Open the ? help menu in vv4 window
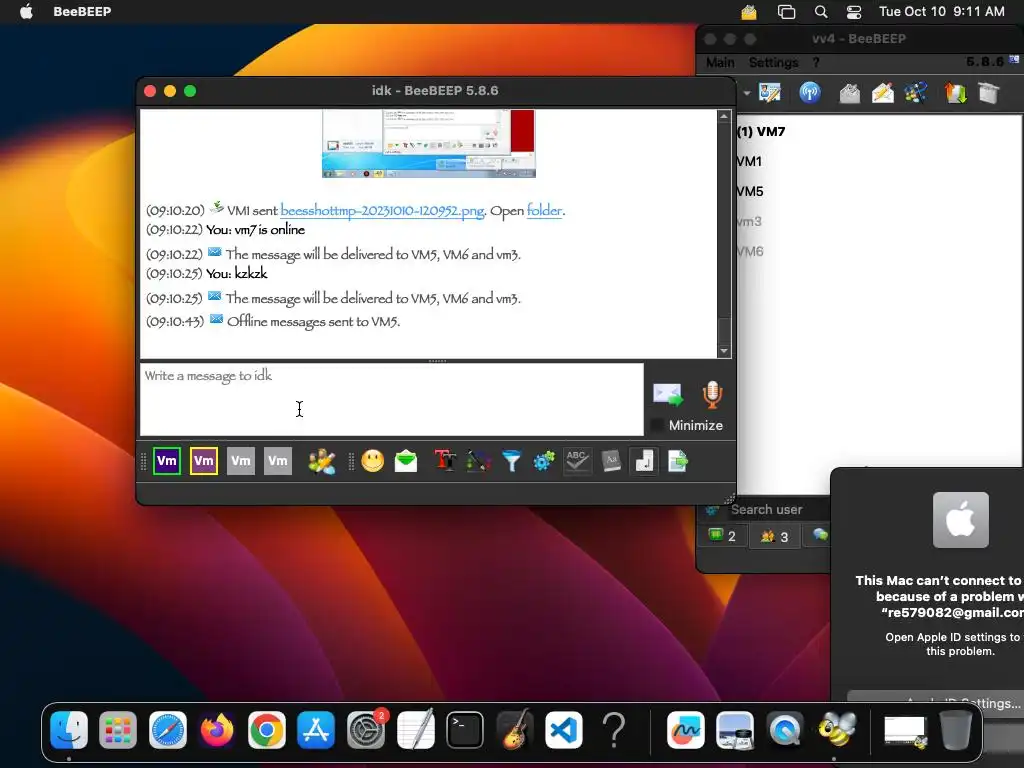This screenshot has height=768, width=1024. (816, 63)
